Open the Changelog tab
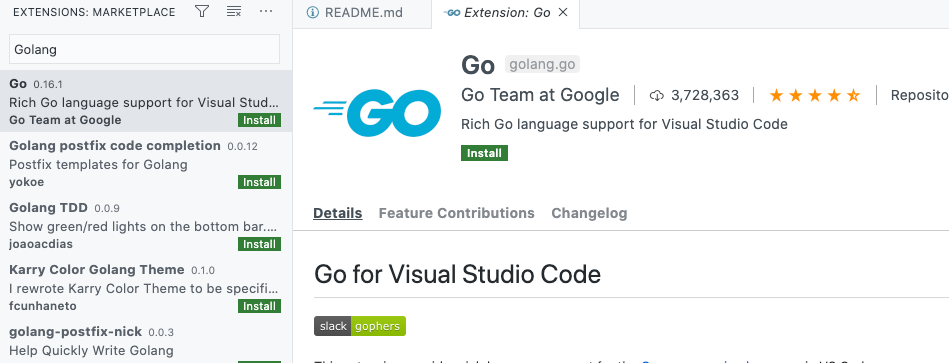 click(589, 213)
